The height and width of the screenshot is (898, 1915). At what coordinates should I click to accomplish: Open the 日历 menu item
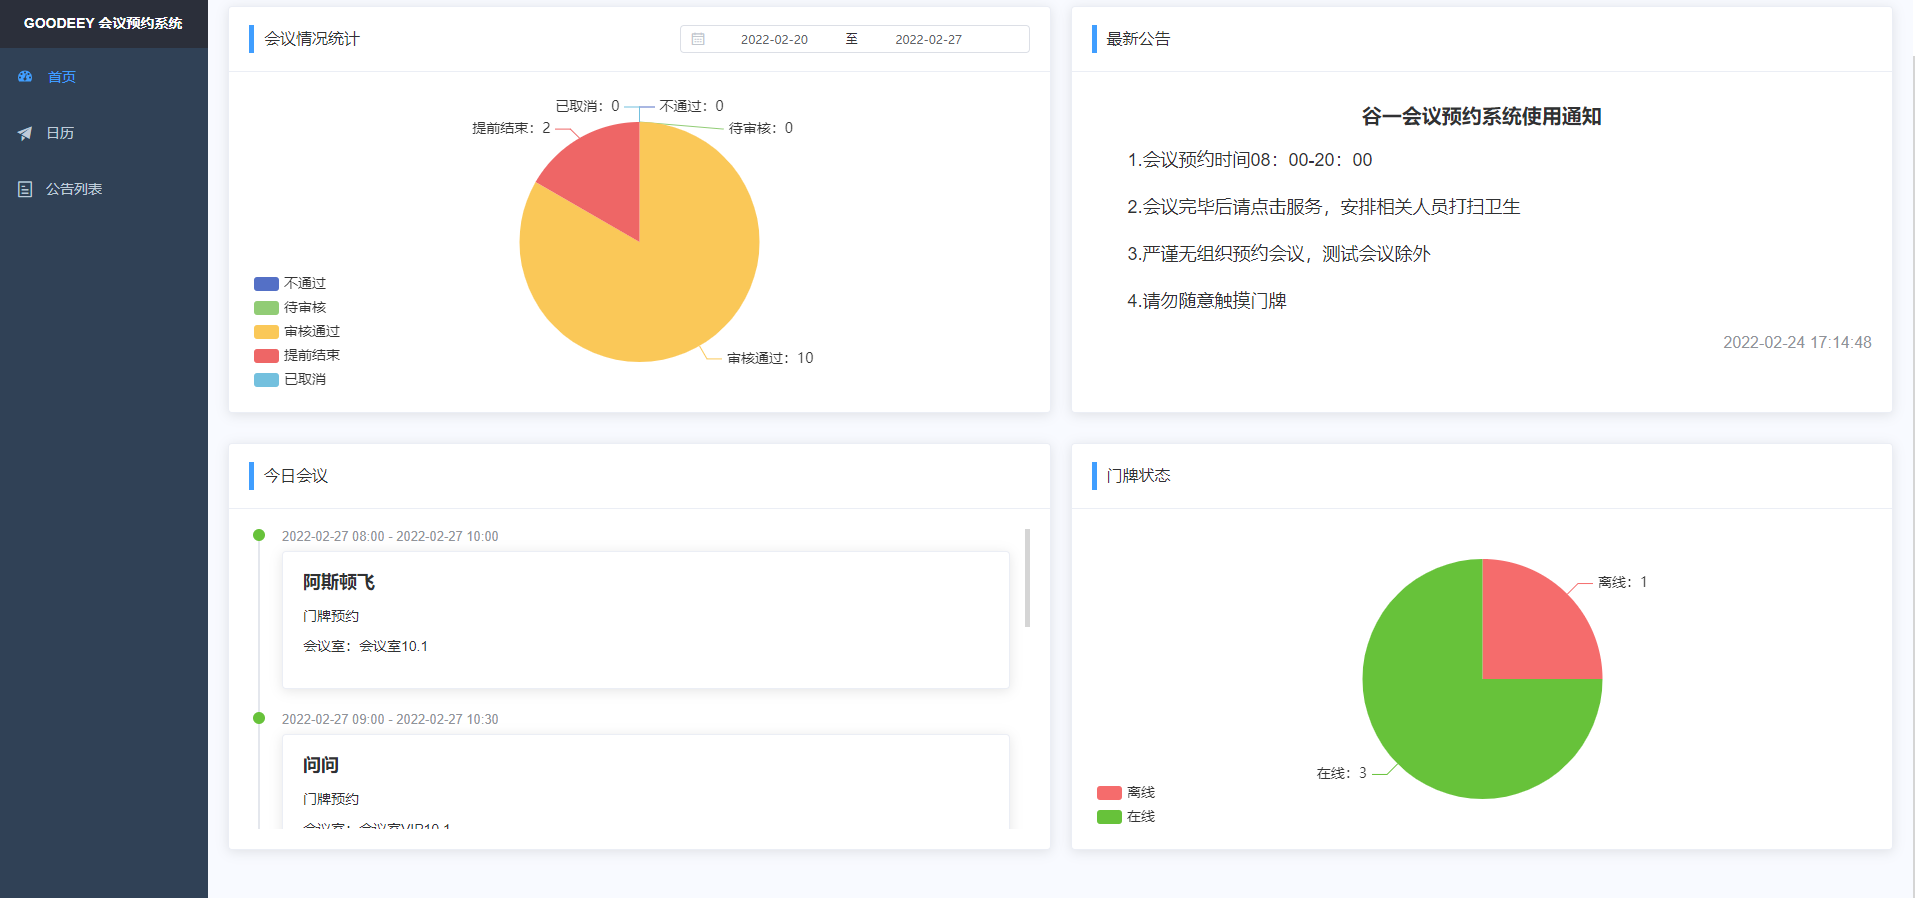pos(60,133)
